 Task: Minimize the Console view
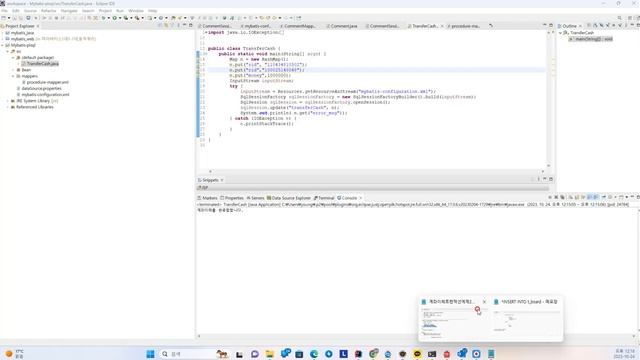(632, 197)
